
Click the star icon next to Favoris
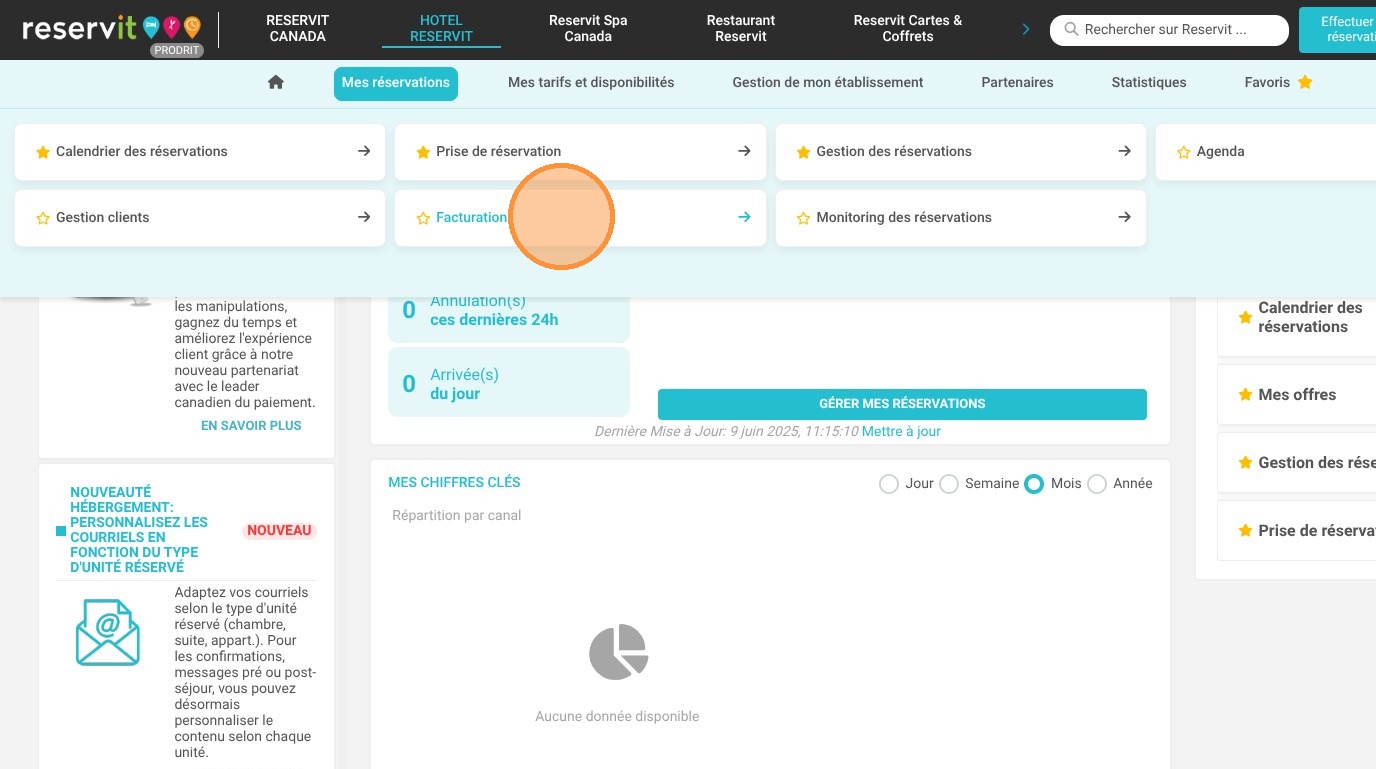pyautogui.click(x=1305, y=83)
